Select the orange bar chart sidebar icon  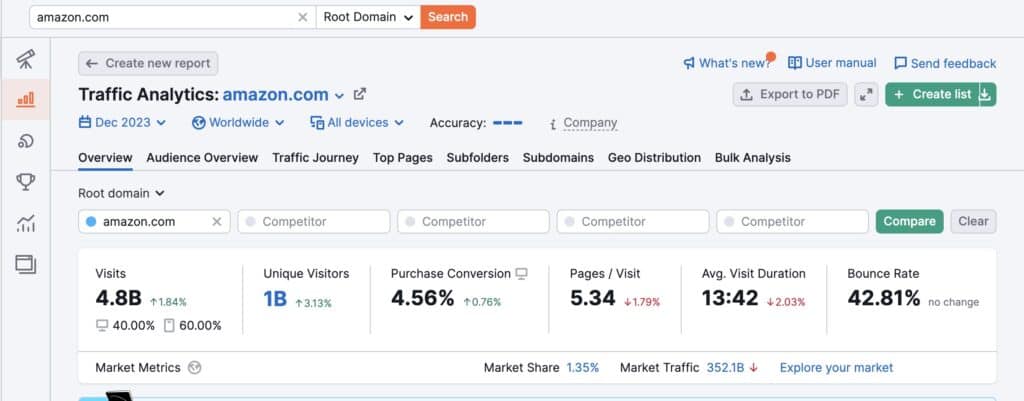click(x=25, y=99)
